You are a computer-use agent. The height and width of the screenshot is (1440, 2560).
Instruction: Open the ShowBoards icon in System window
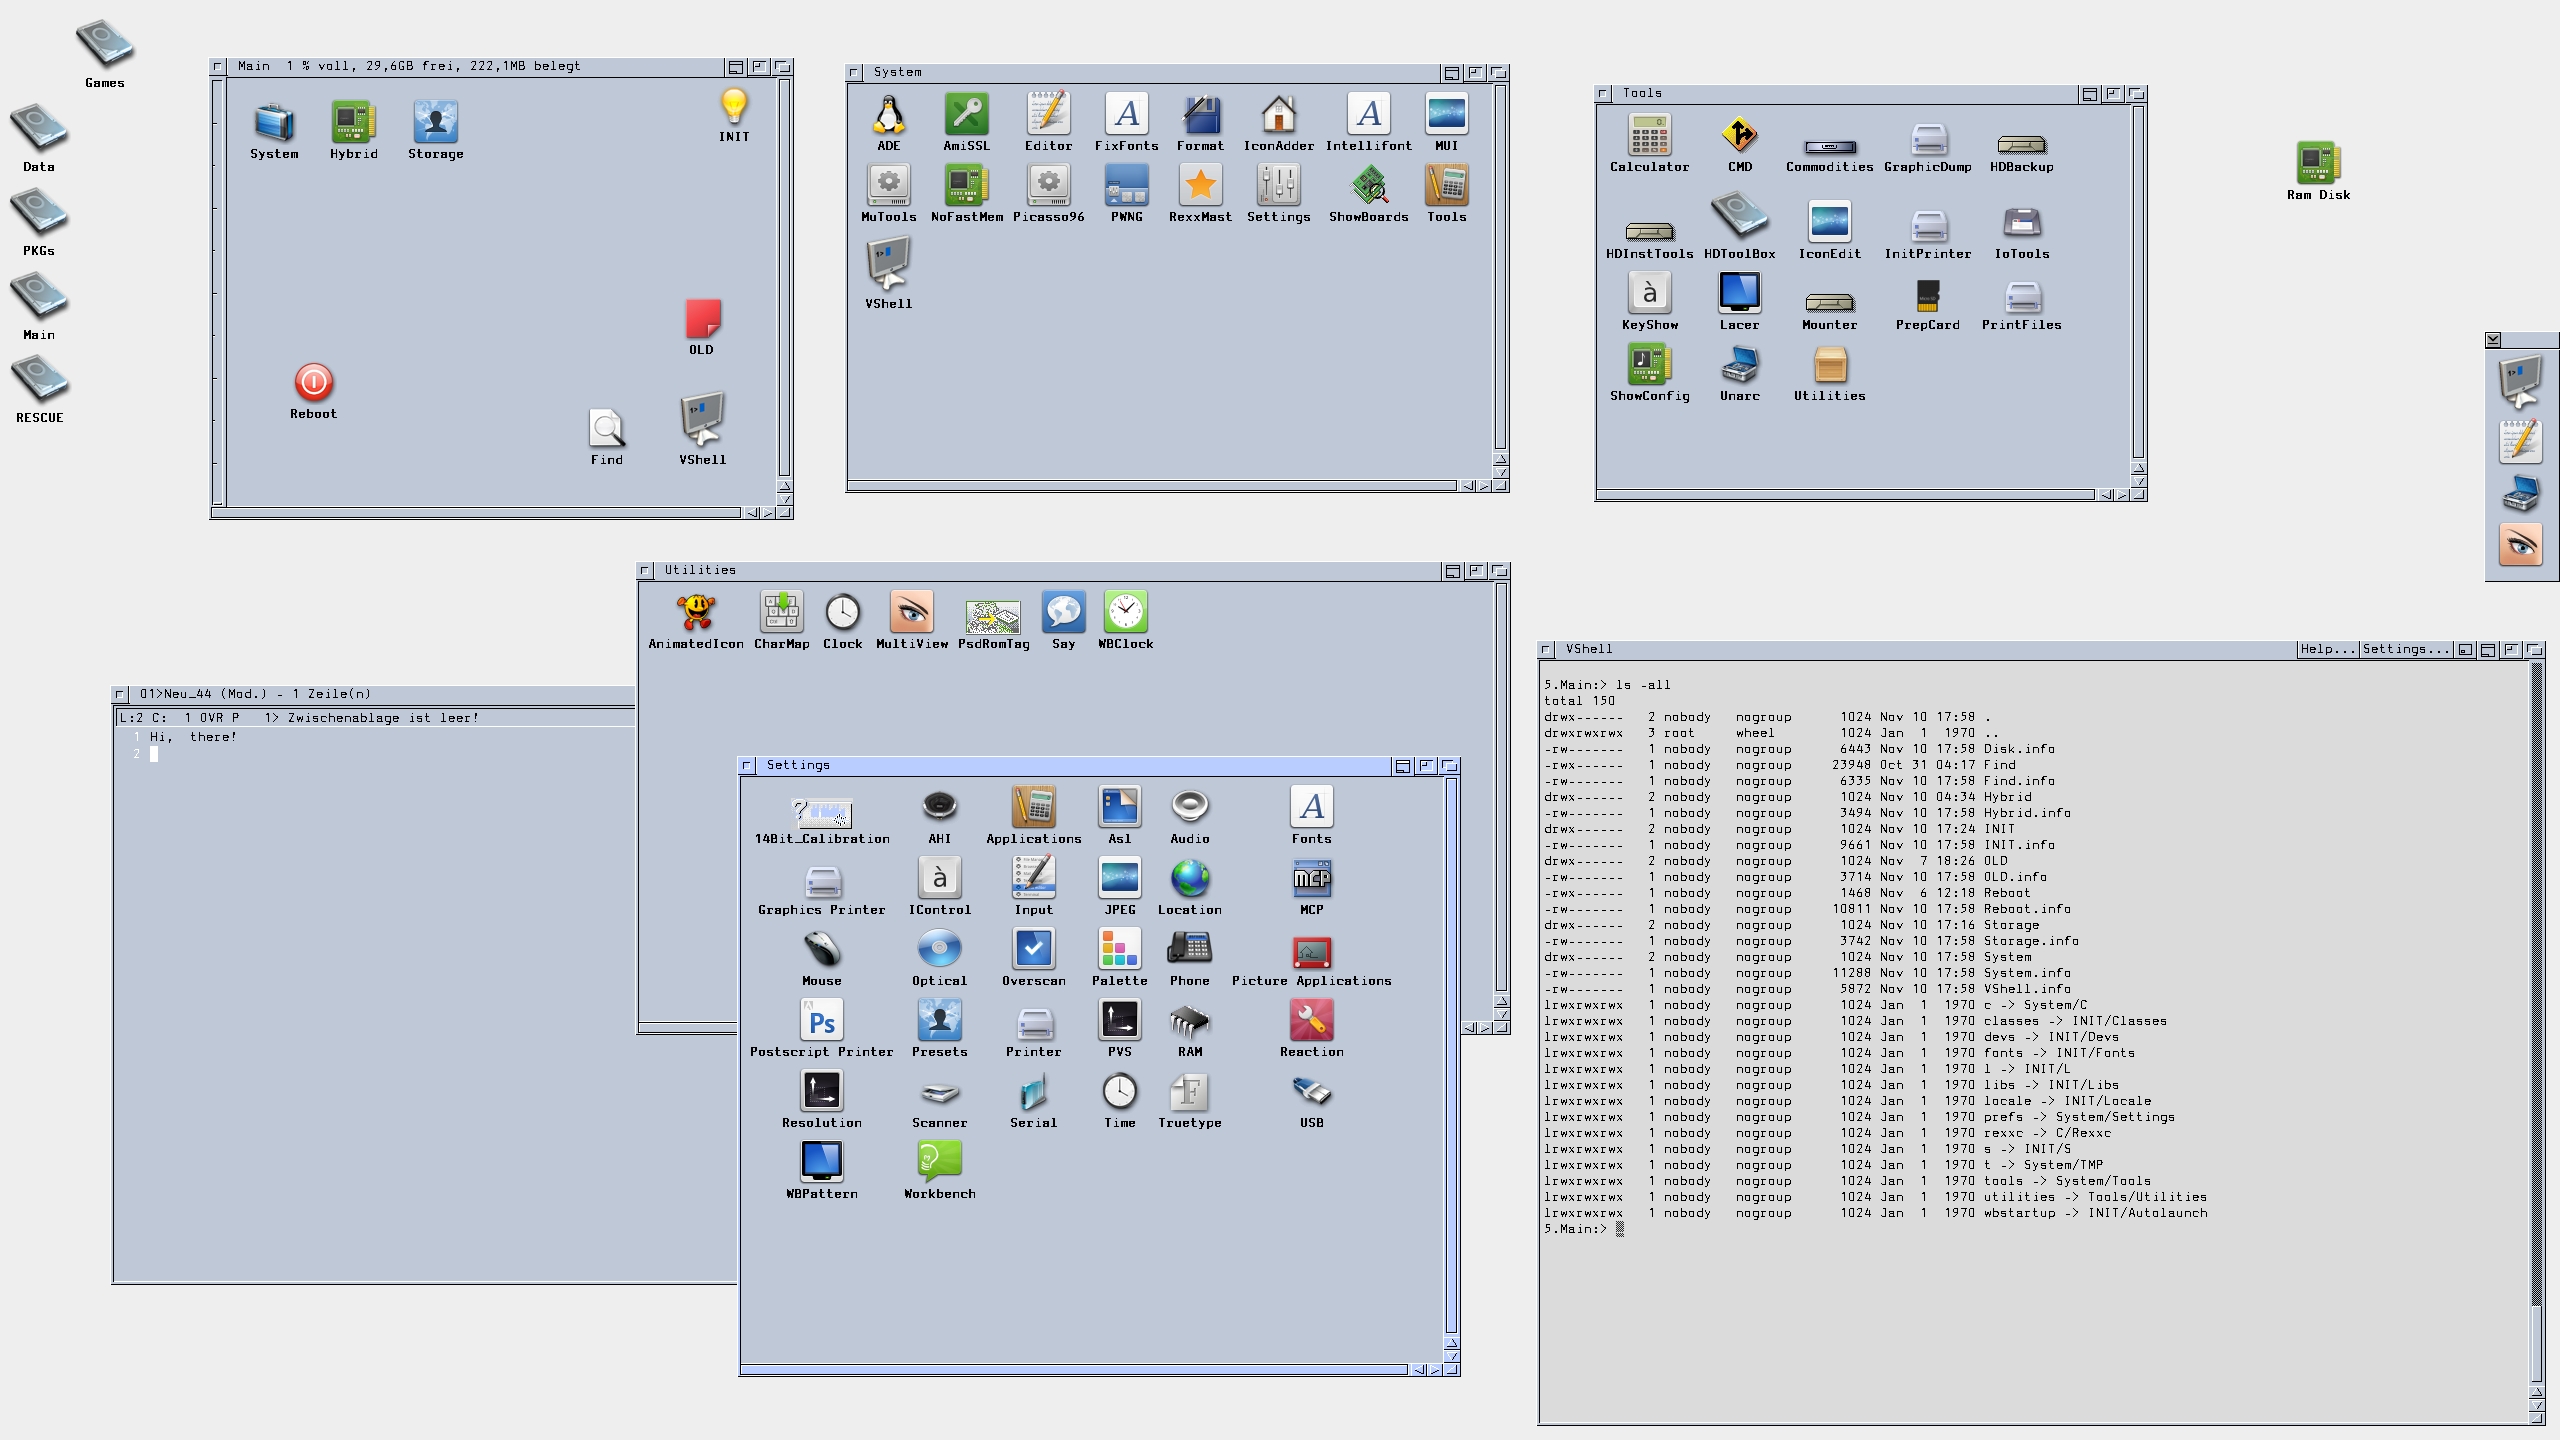(x=1368, y=187)
